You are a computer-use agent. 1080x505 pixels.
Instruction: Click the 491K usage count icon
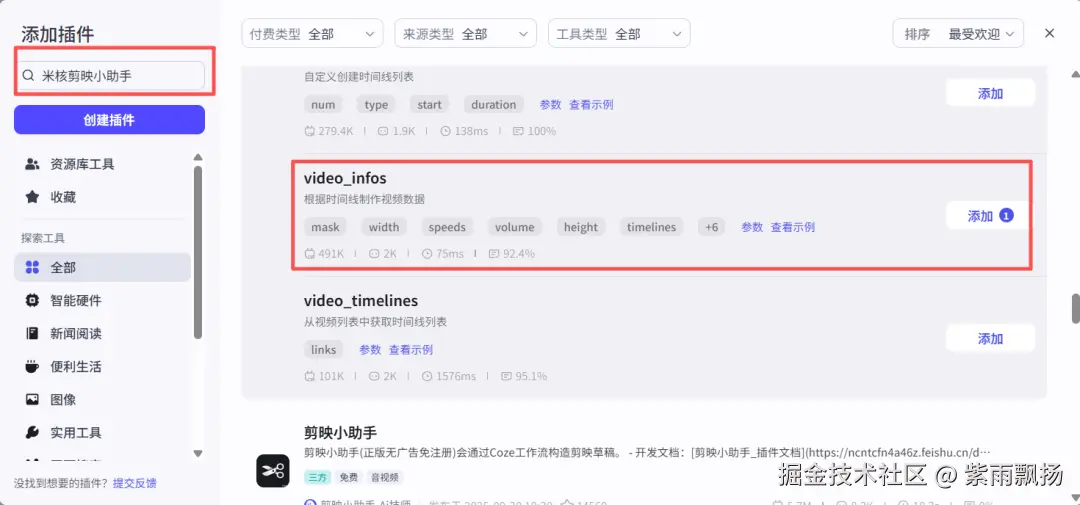[x=309, y=254]
